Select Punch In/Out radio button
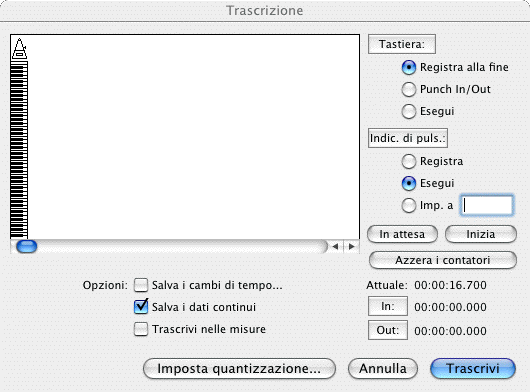530x392 pixels. [409, 90]
